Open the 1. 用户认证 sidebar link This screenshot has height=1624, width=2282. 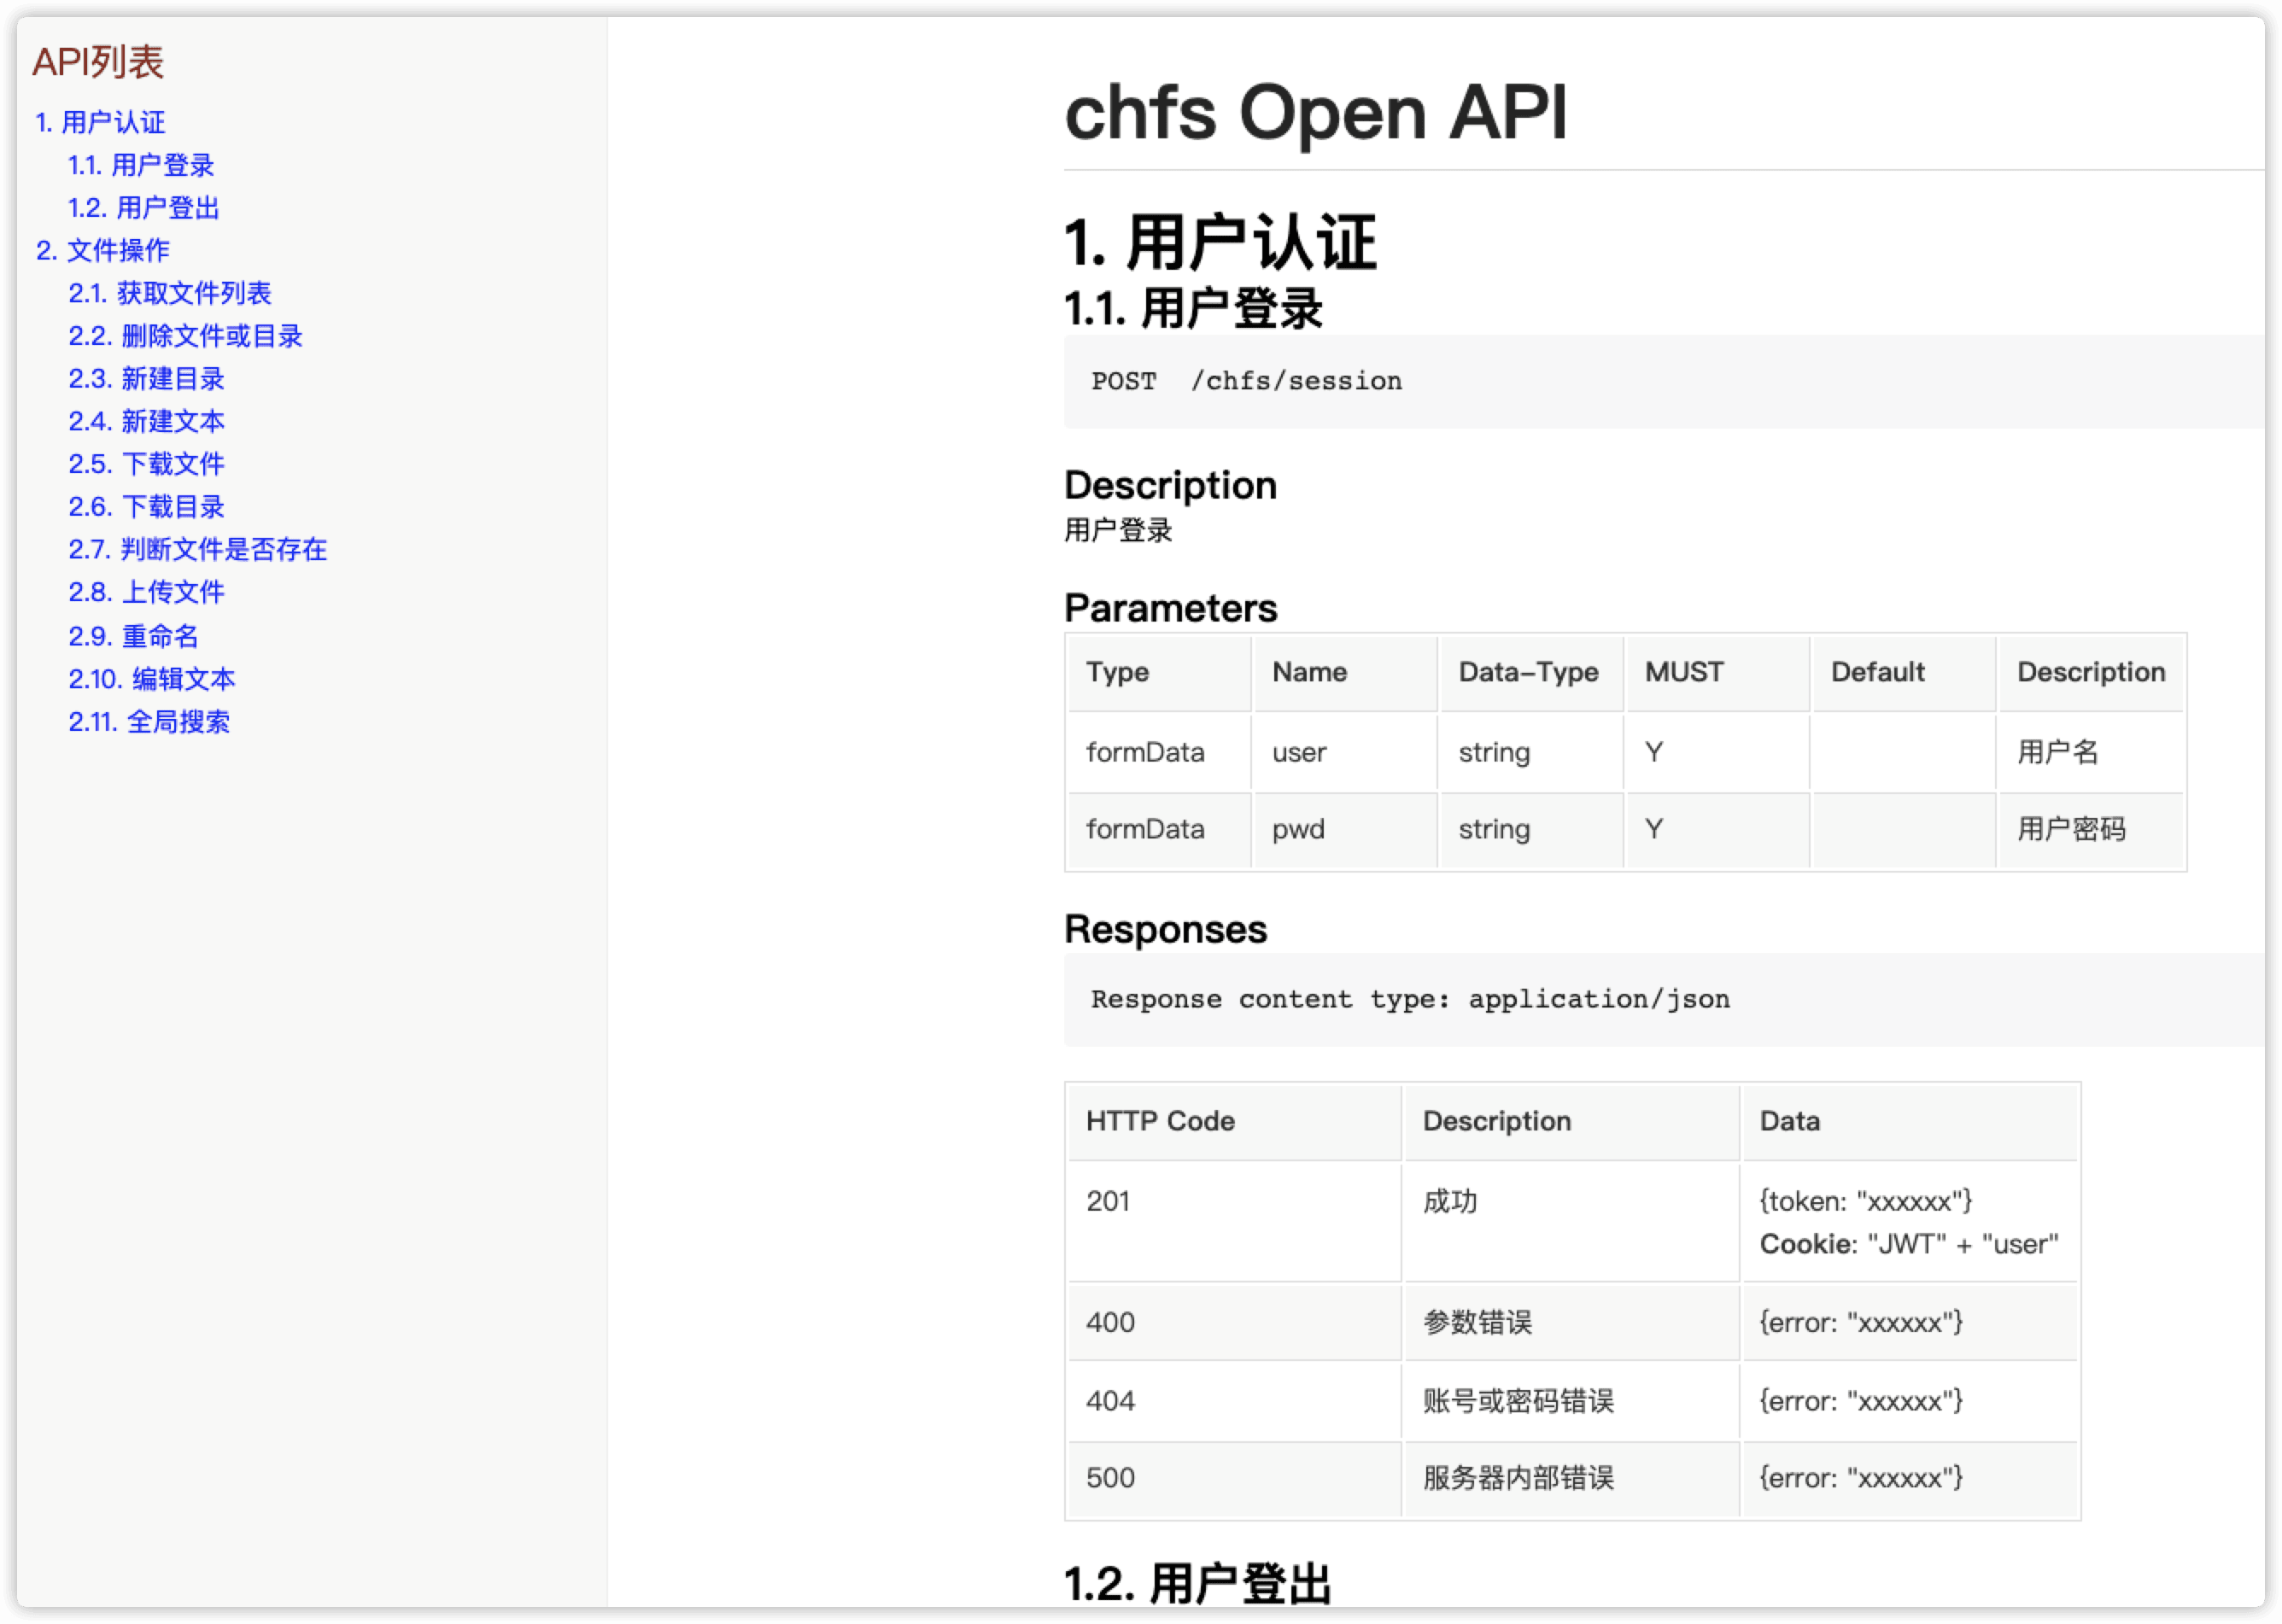pos(100,122)
